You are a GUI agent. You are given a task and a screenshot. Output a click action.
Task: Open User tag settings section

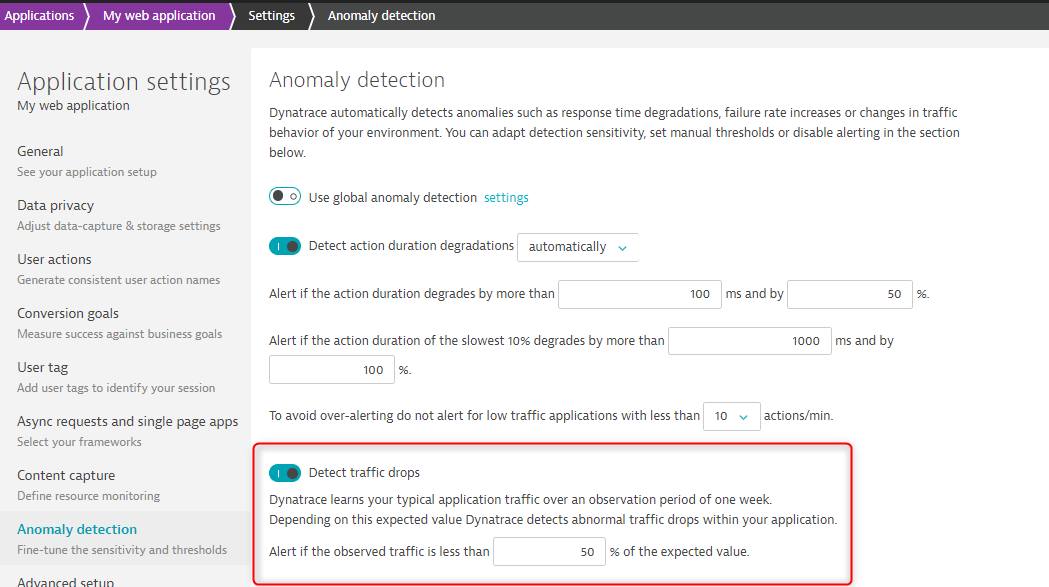click(x=43, y=367)
